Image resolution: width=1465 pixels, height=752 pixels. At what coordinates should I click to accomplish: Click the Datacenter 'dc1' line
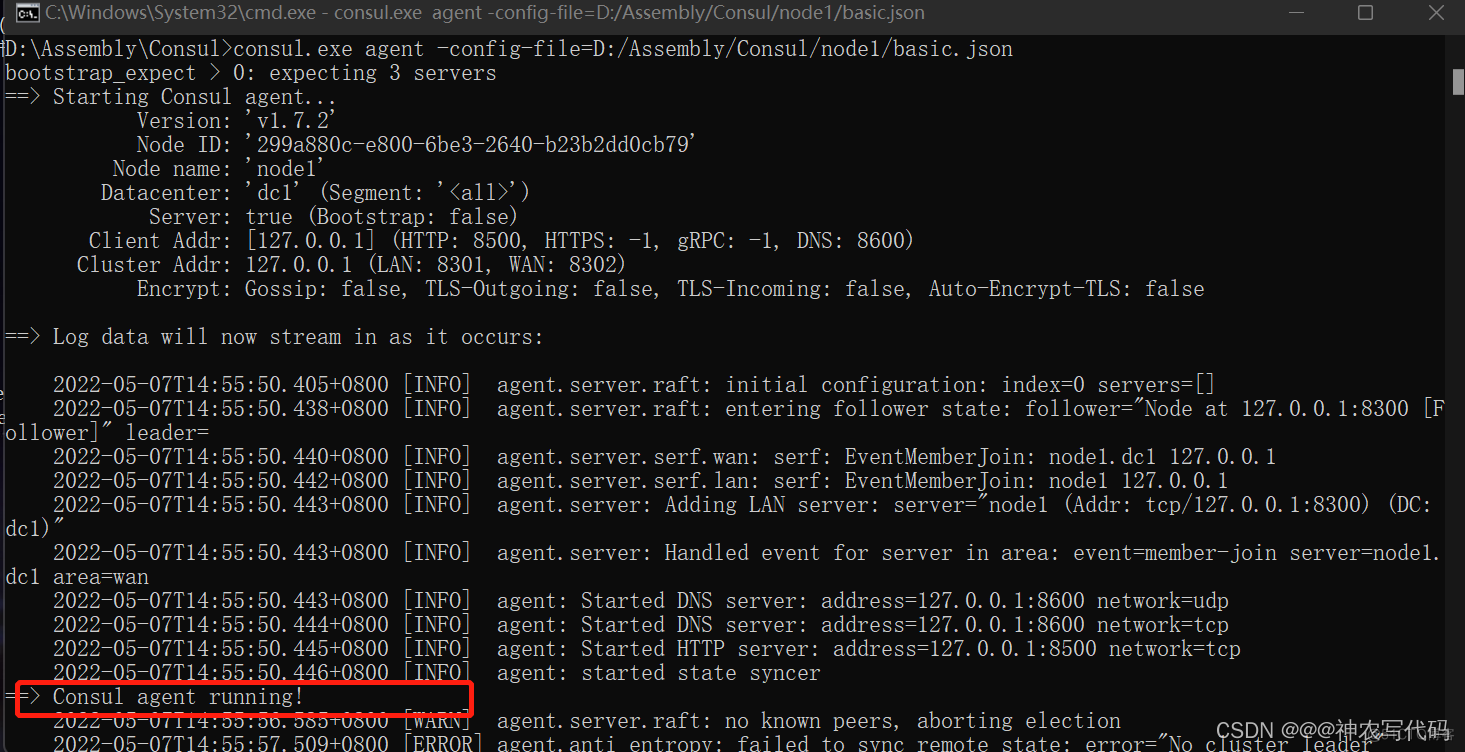(x=315, y=193)
